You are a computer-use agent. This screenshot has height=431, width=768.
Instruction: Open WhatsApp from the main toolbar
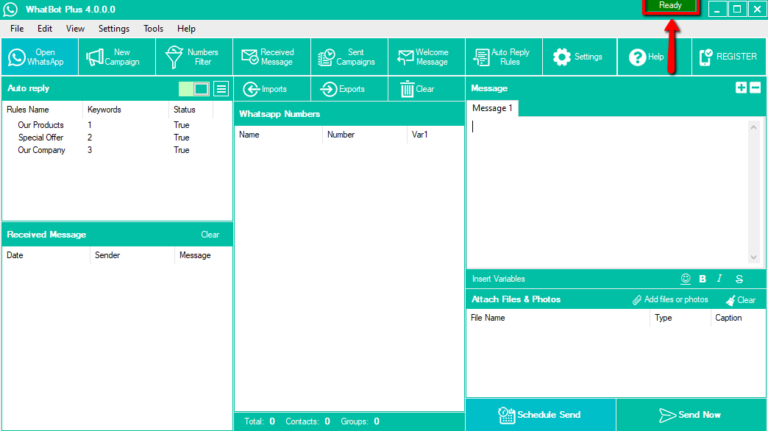click(39, 57)
